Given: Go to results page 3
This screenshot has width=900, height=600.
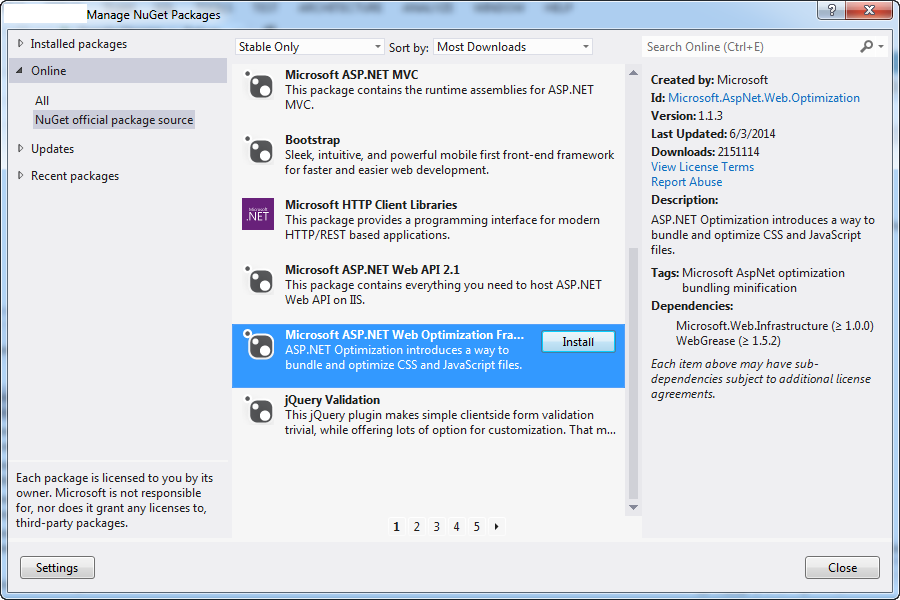Looking at the screenshot, I should pyautogui.click(x=437, y=526).
